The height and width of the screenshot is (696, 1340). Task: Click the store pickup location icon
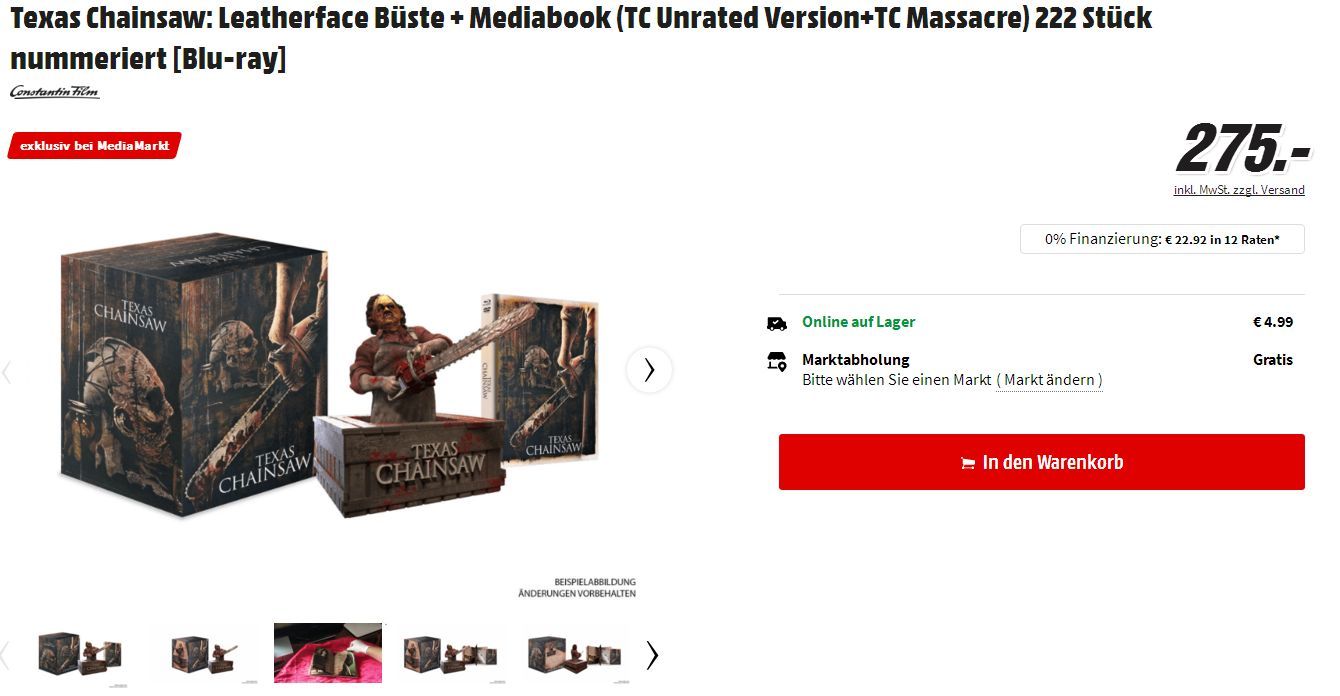776,361
